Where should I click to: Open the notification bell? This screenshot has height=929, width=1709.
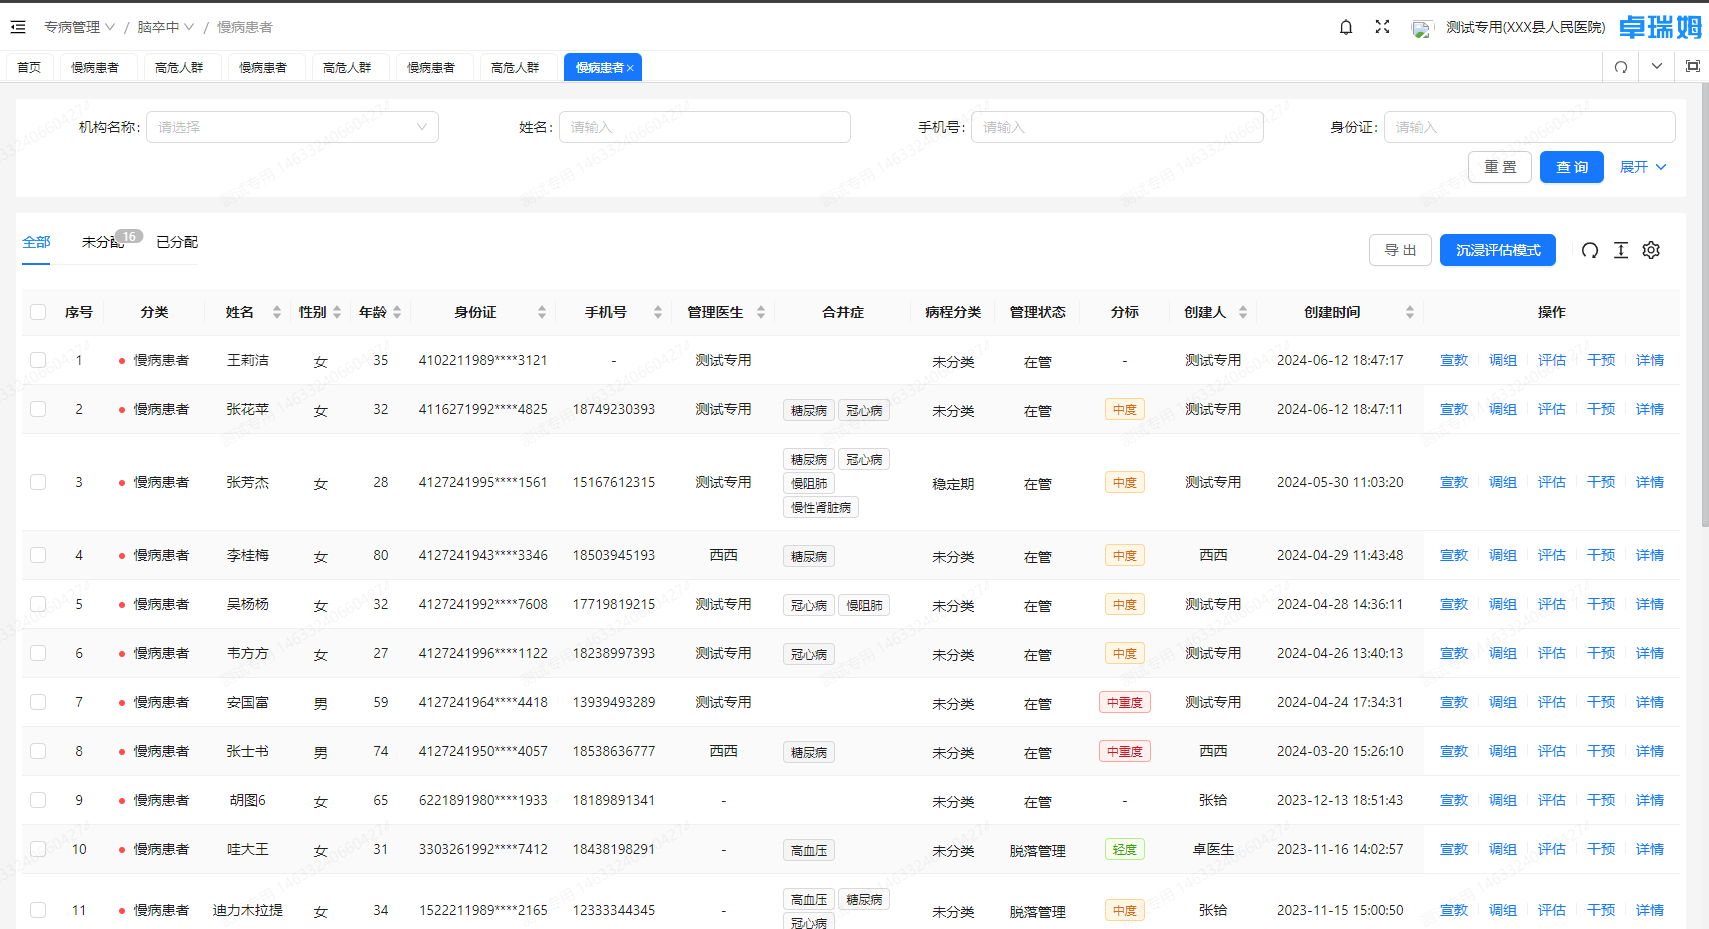click(1346, 27)
